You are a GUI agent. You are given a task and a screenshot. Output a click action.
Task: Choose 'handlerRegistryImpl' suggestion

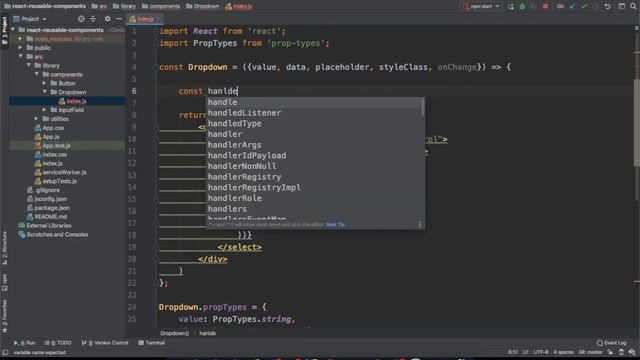(315, 187)
